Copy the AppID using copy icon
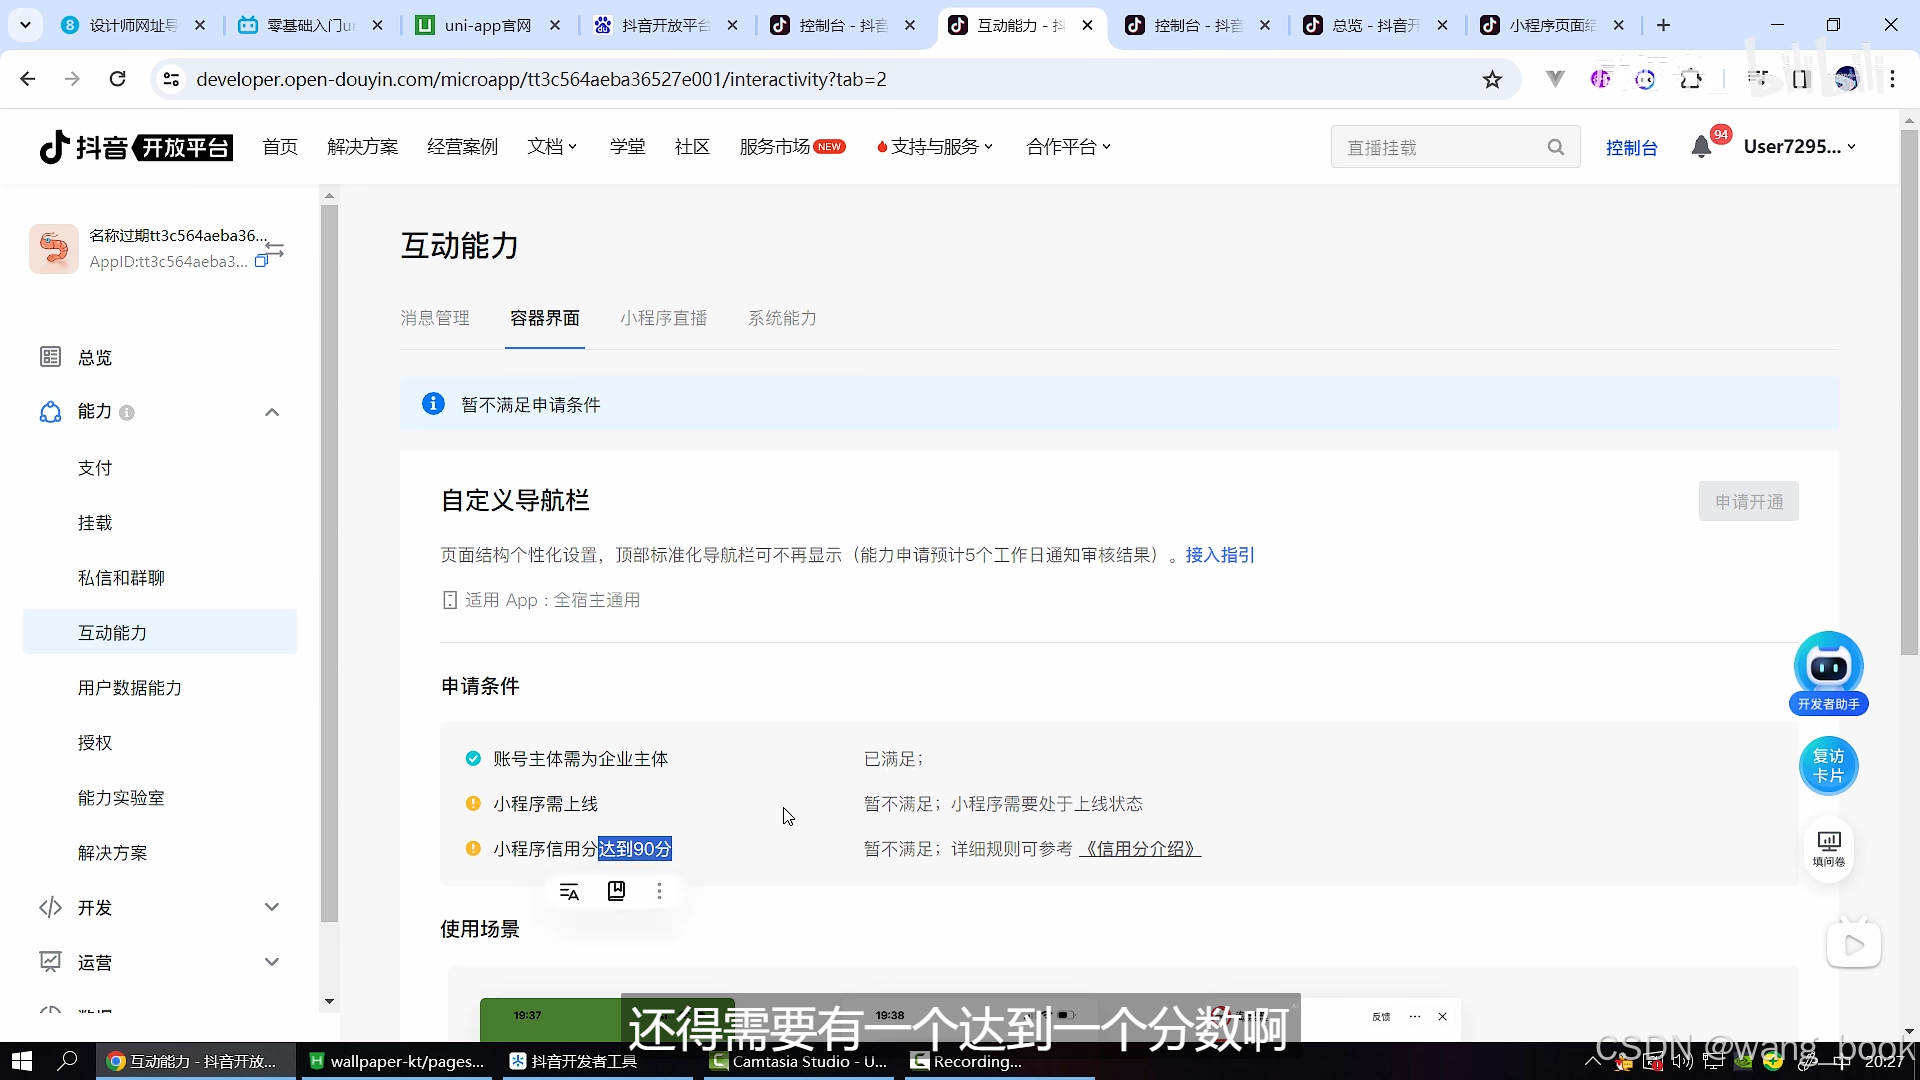1920x1080 pixels. click(262, 261)
